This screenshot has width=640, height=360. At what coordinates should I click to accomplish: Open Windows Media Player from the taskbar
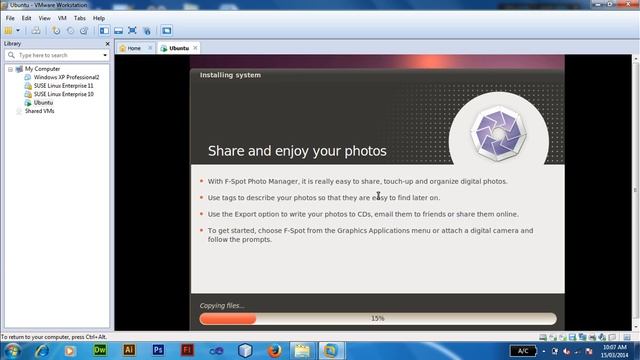point(70,351)
